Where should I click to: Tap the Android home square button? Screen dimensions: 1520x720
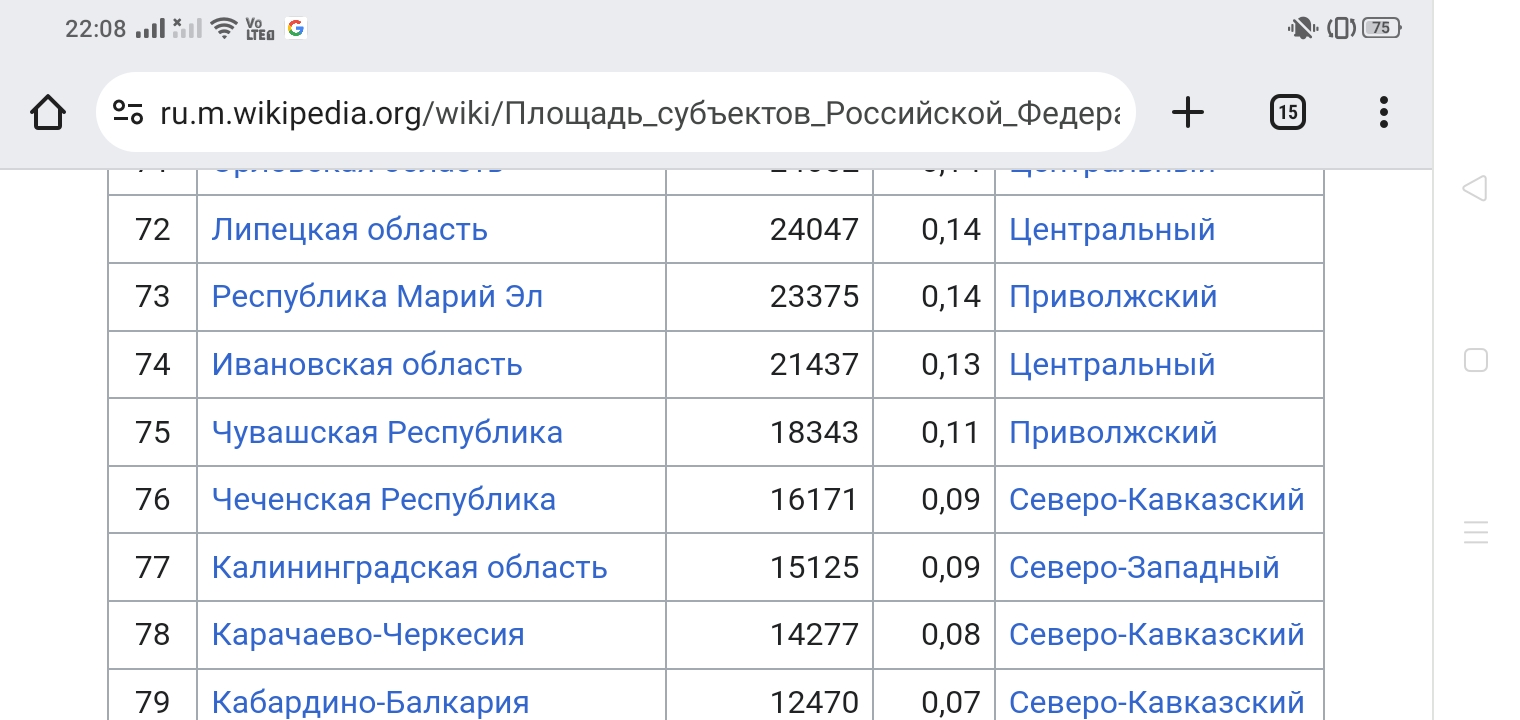[1476, 360]
